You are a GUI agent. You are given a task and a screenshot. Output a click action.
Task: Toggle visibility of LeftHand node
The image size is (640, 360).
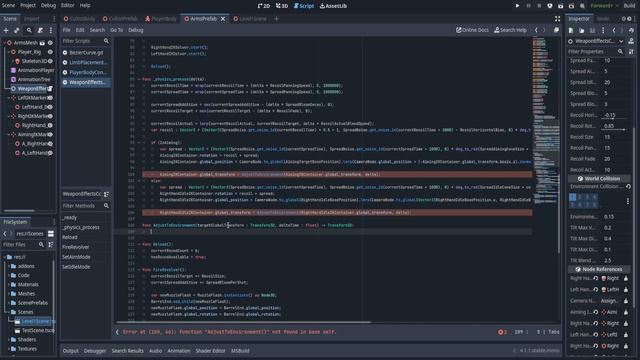[x=50, y=107]
